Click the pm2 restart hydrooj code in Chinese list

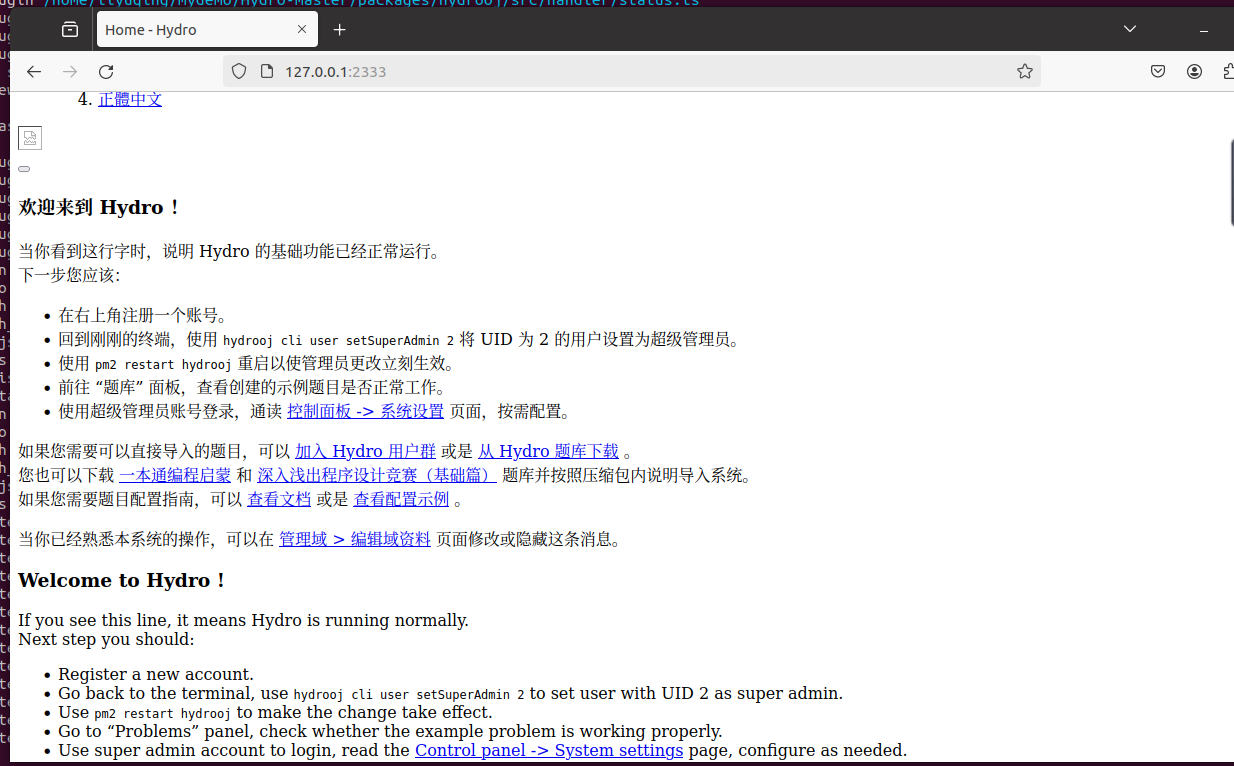(163, 364)
